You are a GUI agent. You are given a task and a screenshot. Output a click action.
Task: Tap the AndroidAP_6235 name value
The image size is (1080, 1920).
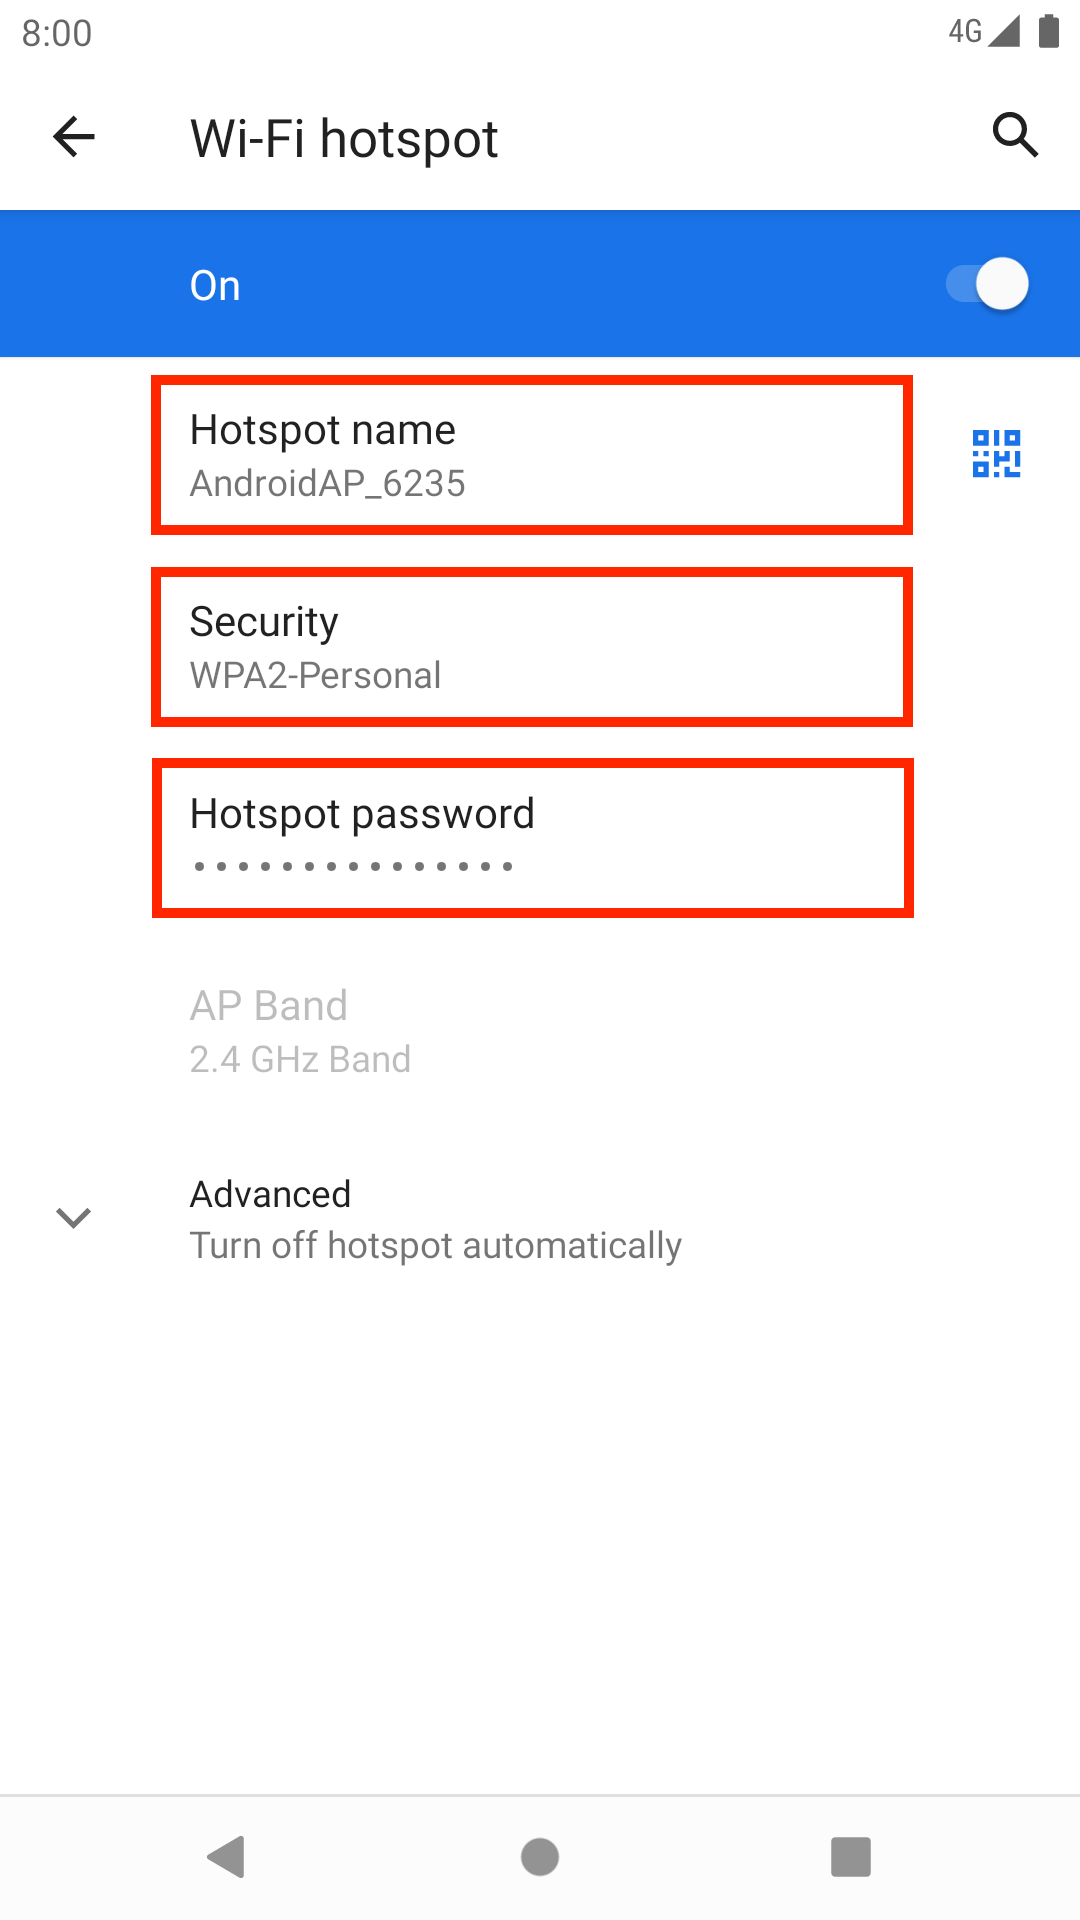tap(328, 484)
